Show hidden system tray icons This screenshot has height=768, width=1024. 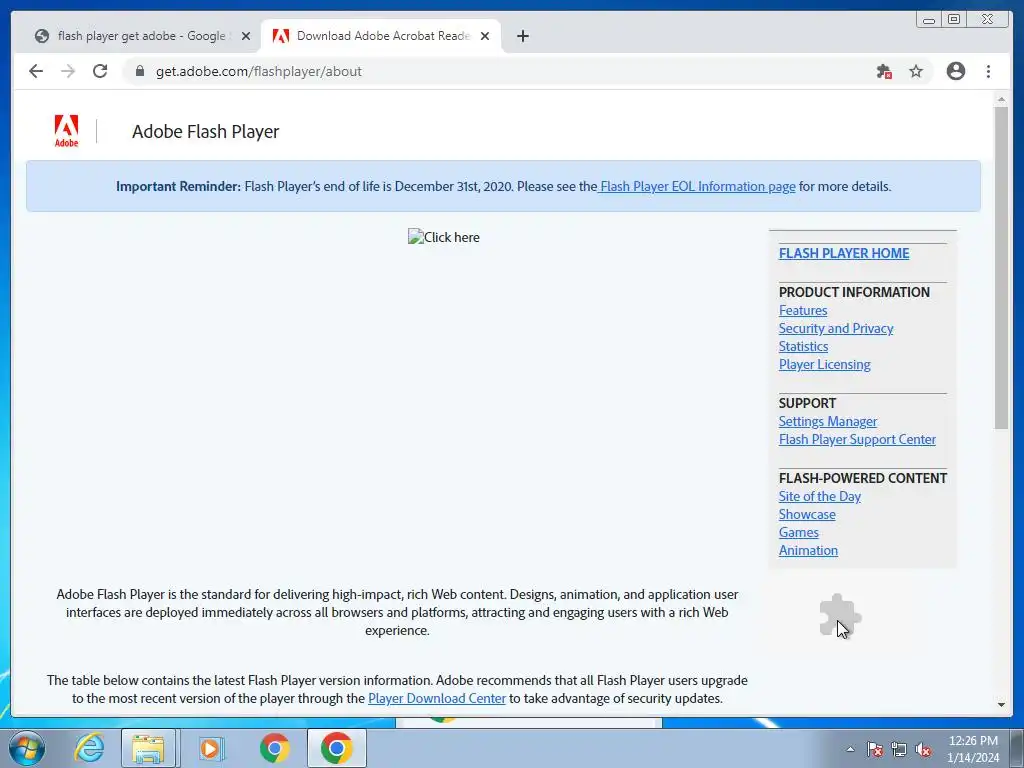pos(850,749)
